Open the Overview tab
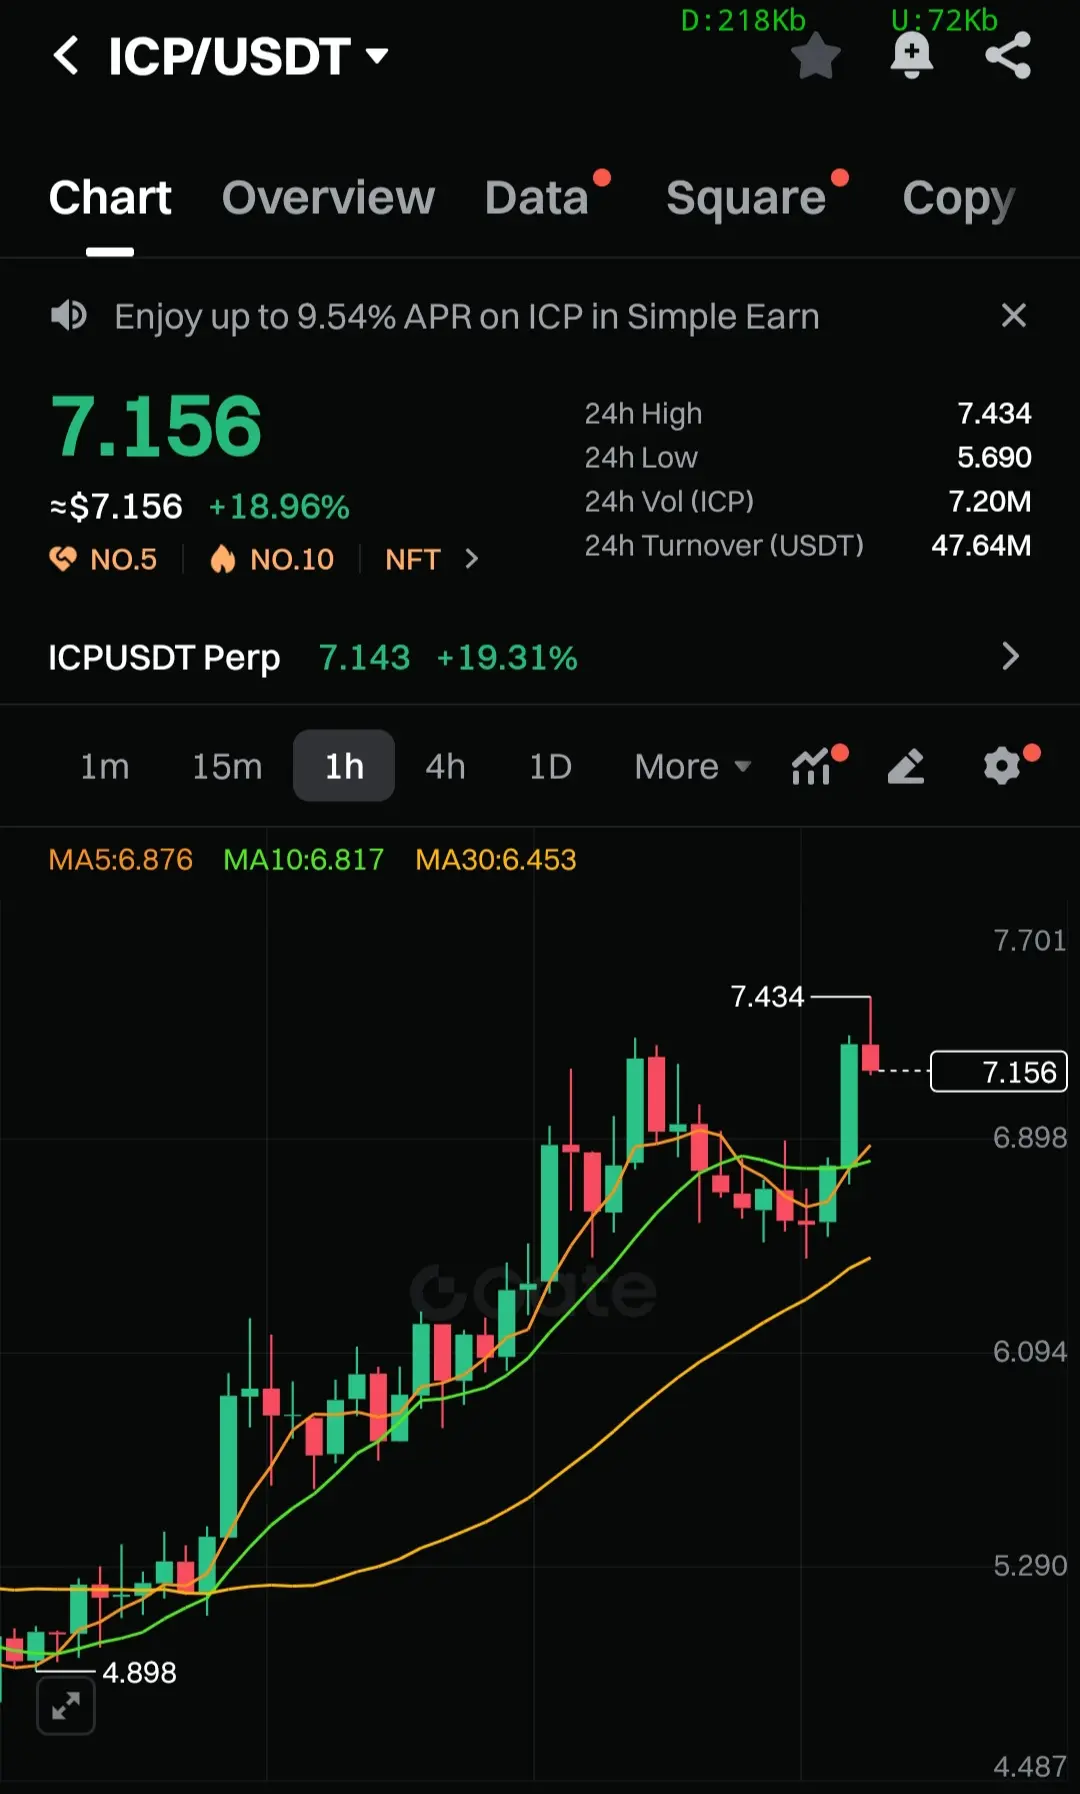 (328, 198)
